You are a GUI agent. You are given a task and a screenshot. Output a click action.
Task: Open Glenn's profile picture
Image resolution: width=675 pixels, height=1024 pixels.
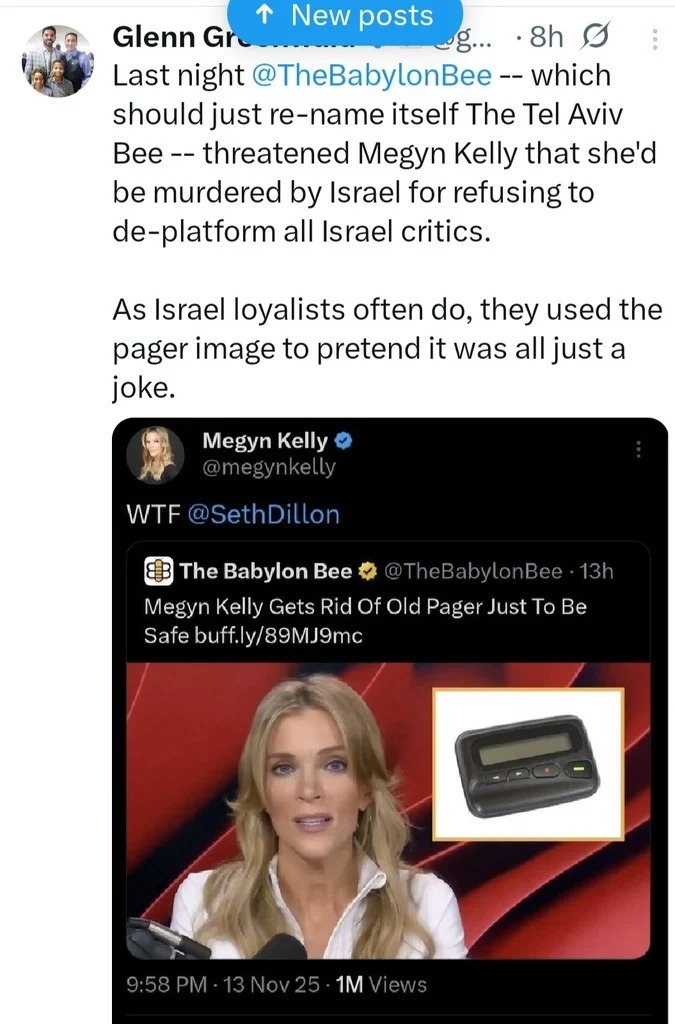[x=57, y=62]
